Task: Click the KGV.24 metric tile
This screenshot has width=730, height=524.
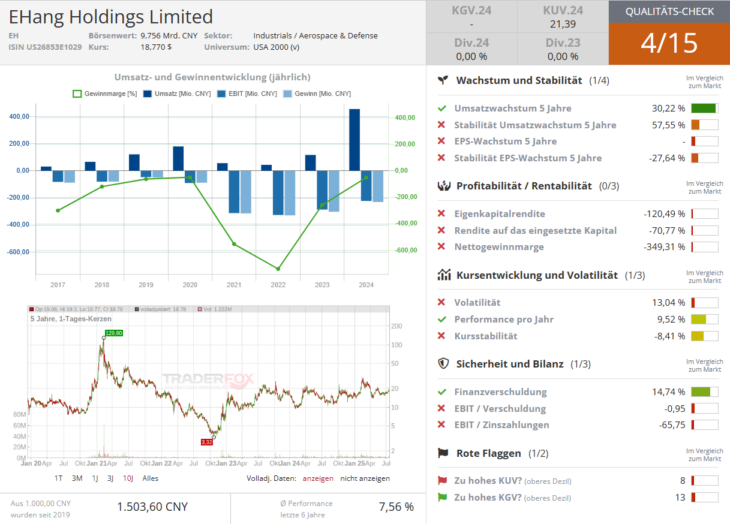Action: coord(472,16)
